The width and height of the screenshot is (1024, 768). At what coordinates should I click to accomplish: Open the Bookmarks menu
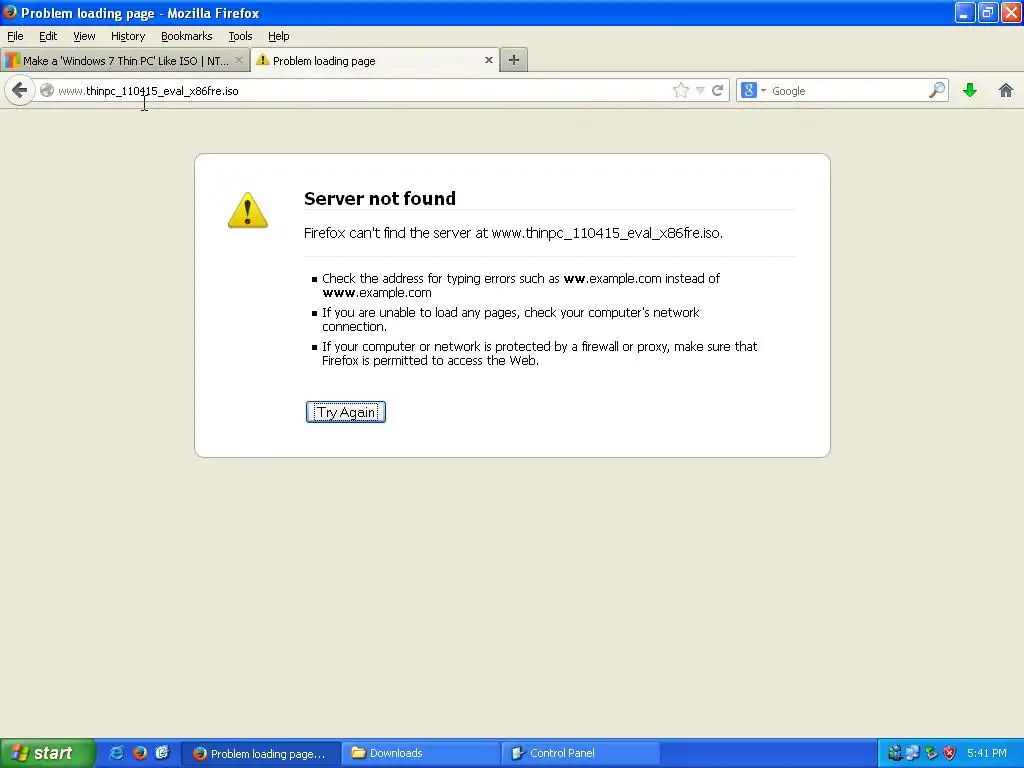pos(187,36)
